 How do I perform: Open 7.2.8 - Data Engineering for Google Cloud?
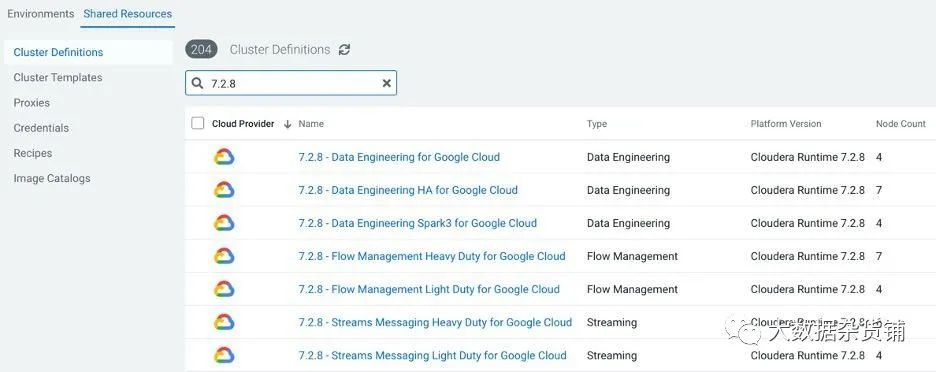[x=399, y=157]
